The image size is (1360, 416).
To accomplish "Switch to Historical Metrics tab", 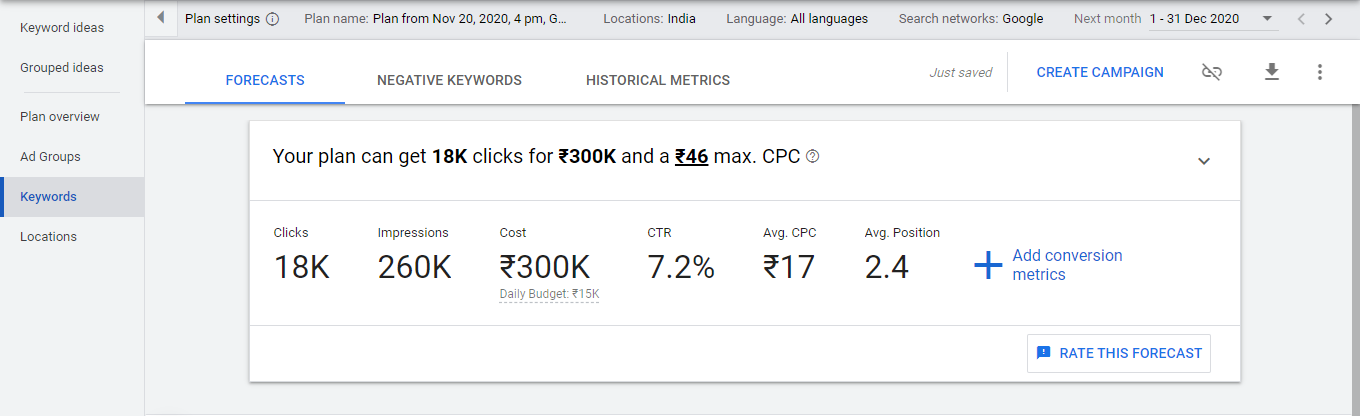I will [x=658, y=80].
